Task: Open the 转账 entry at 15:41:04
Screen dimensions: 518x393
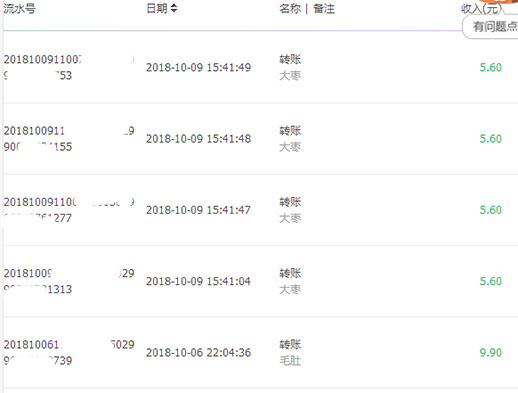Action: click(x=290, y=273)
